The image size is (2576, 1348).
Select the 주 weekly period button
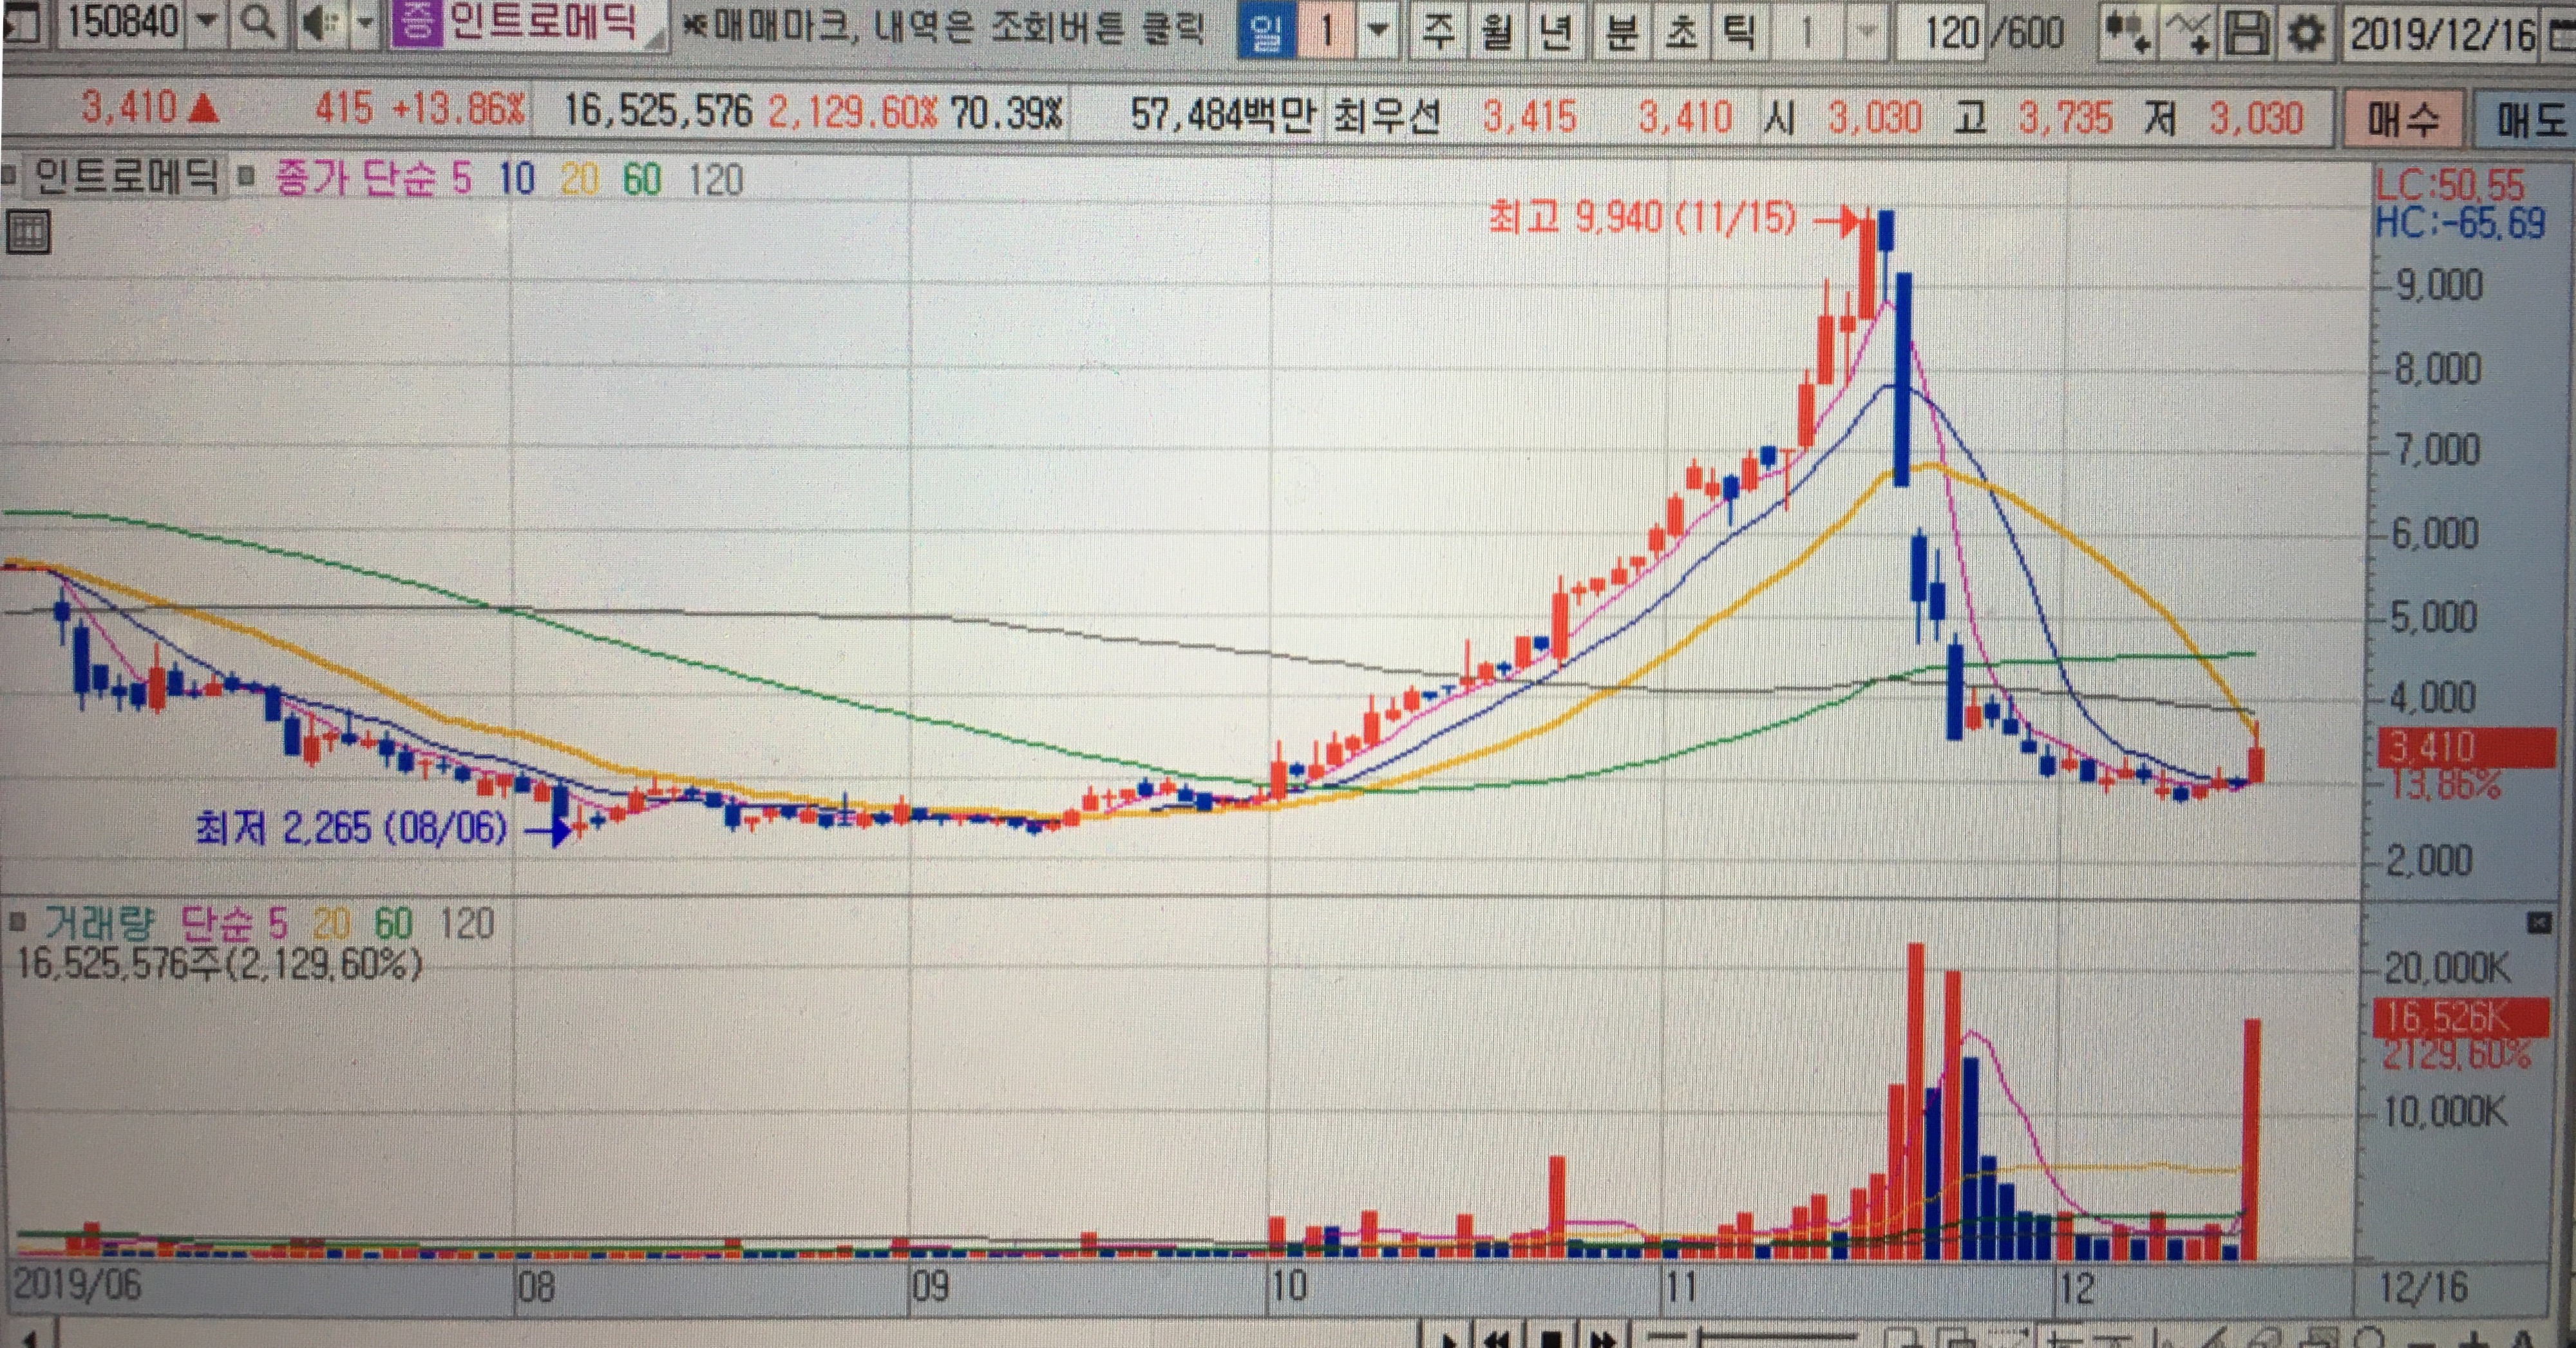1438,32
